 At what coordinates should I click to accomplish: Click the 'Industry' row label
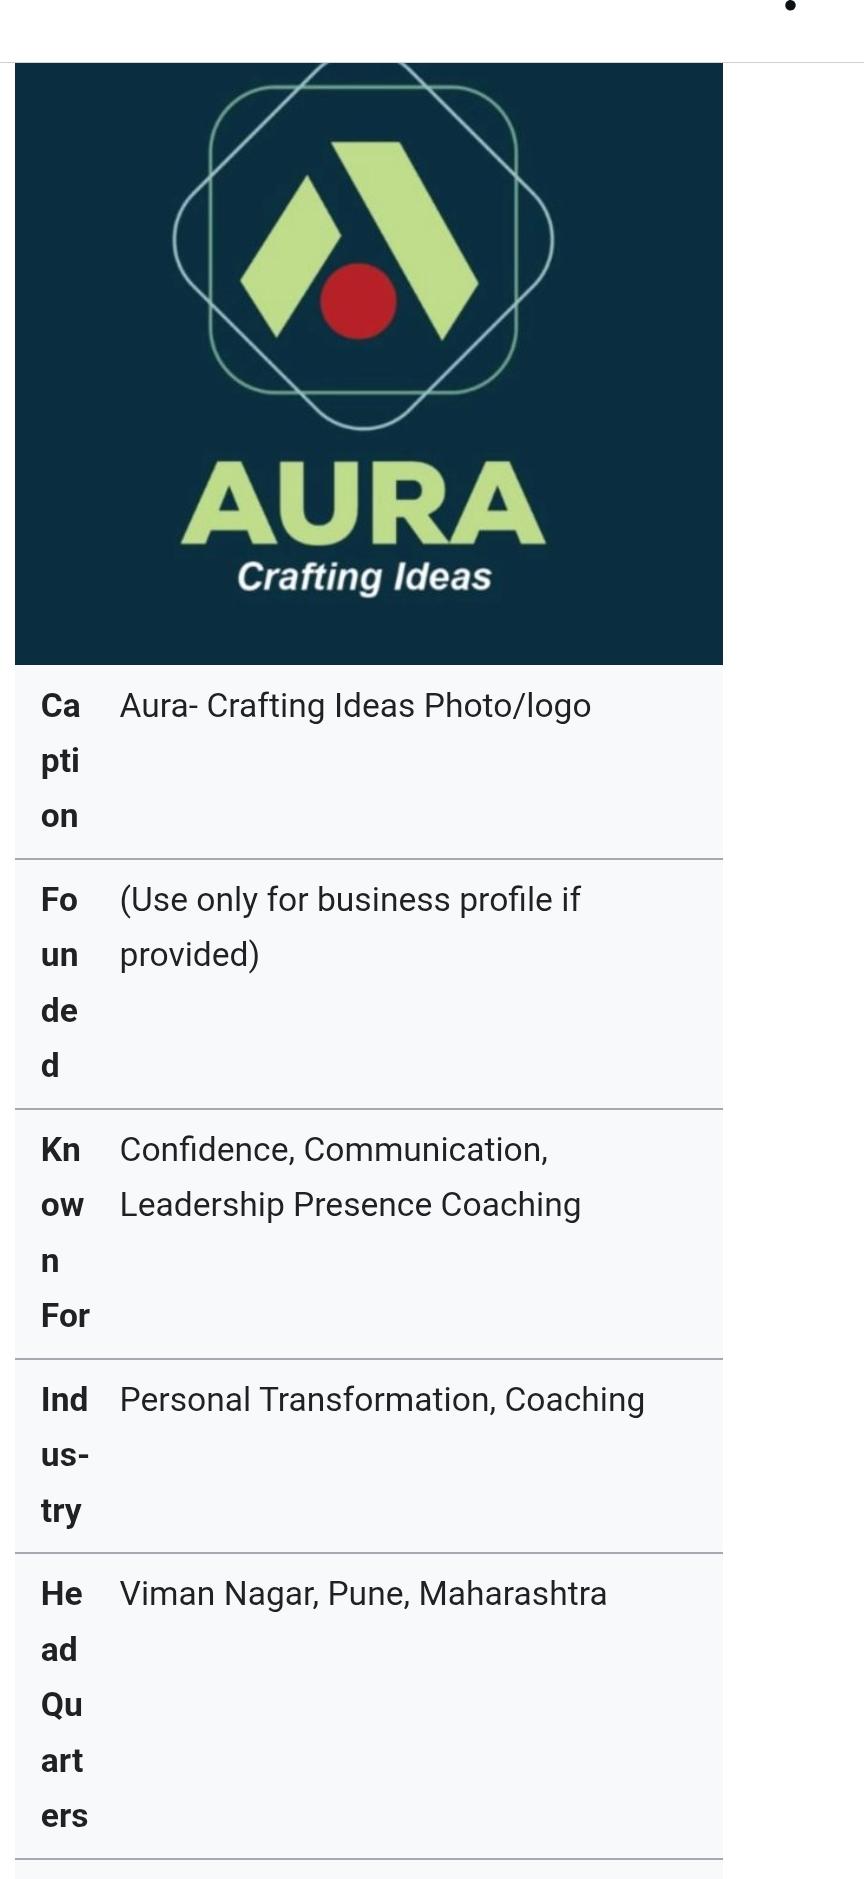click(x=64, y=1454)
